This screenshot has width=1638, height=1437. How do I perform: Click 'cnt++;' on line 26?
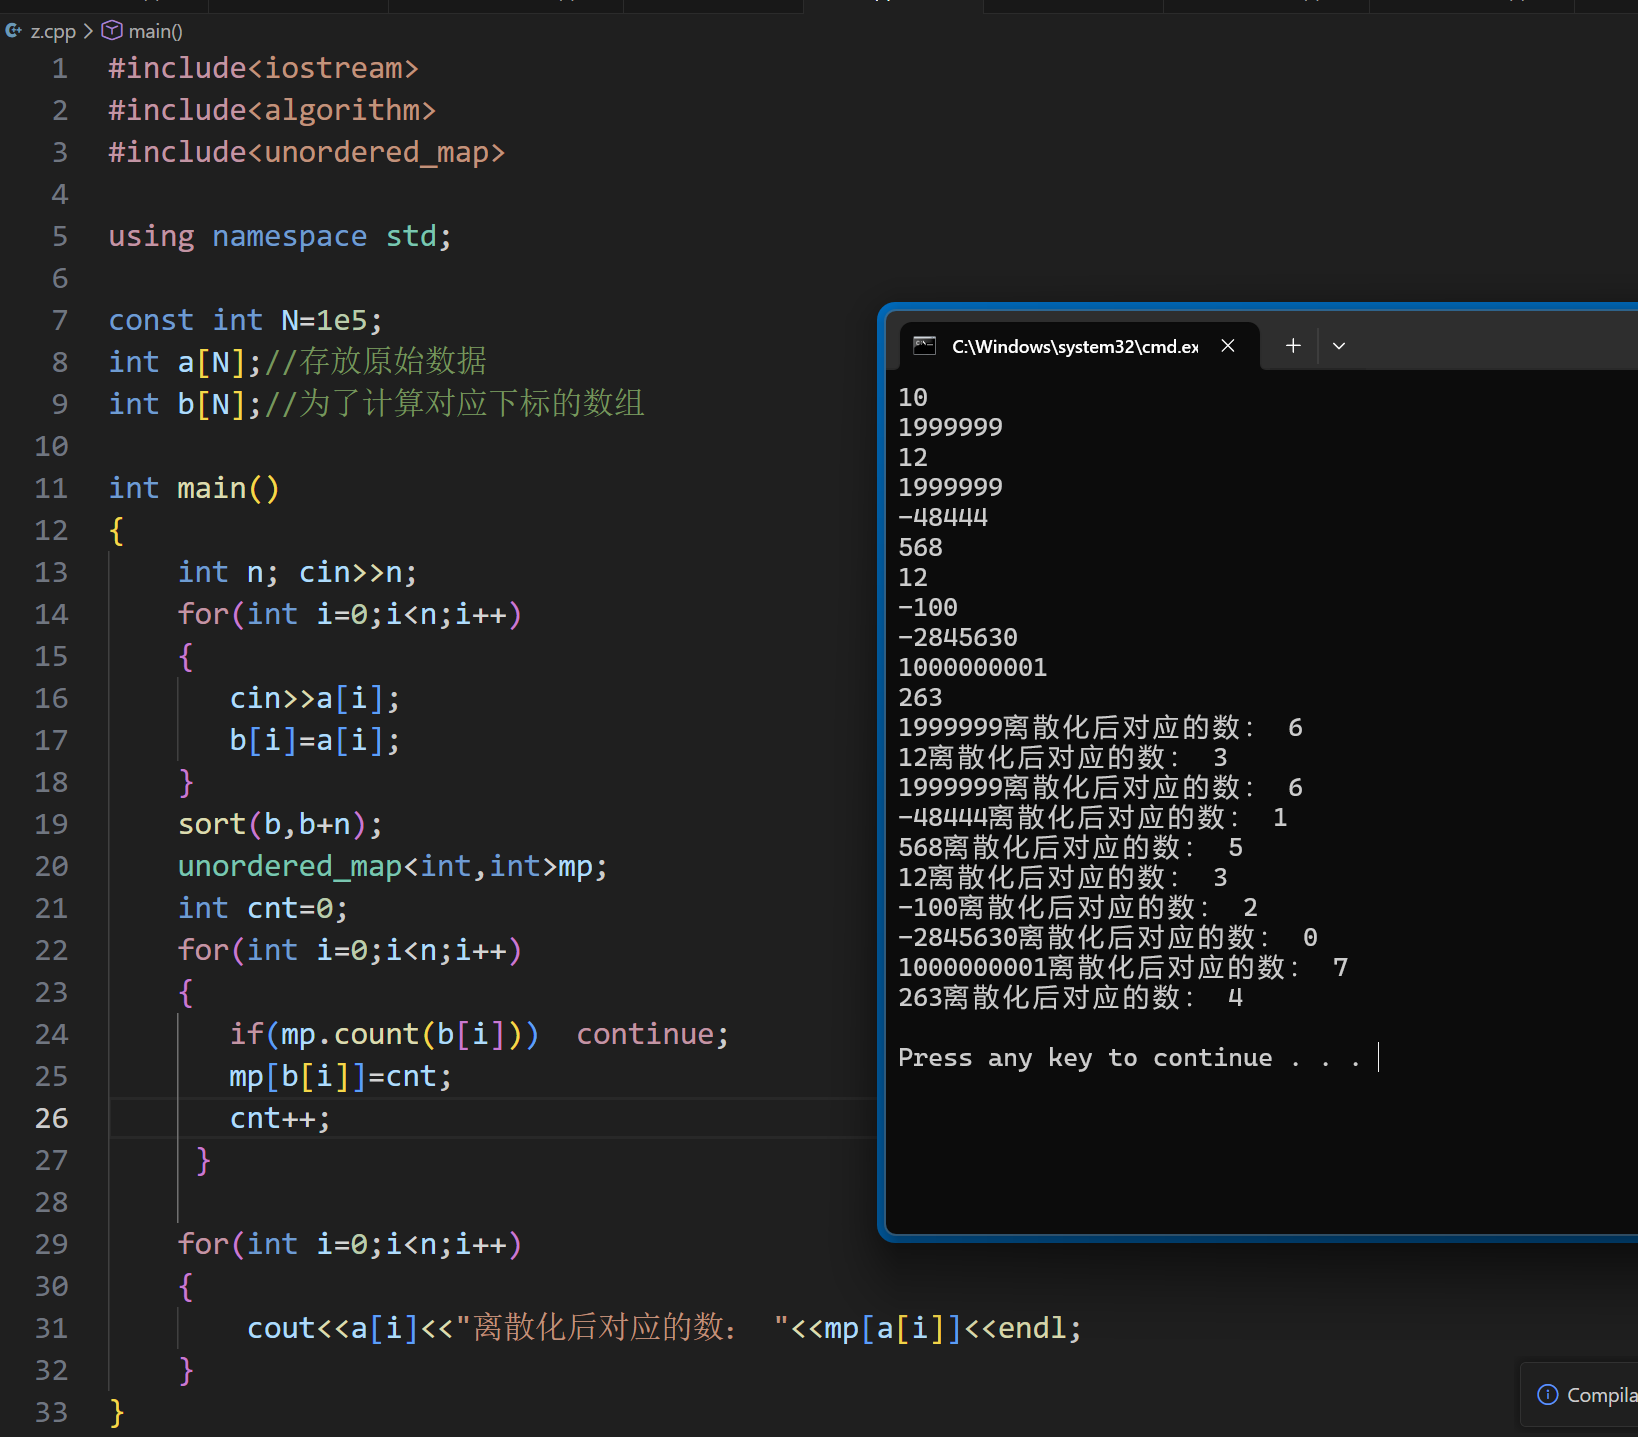point(280,1118)
